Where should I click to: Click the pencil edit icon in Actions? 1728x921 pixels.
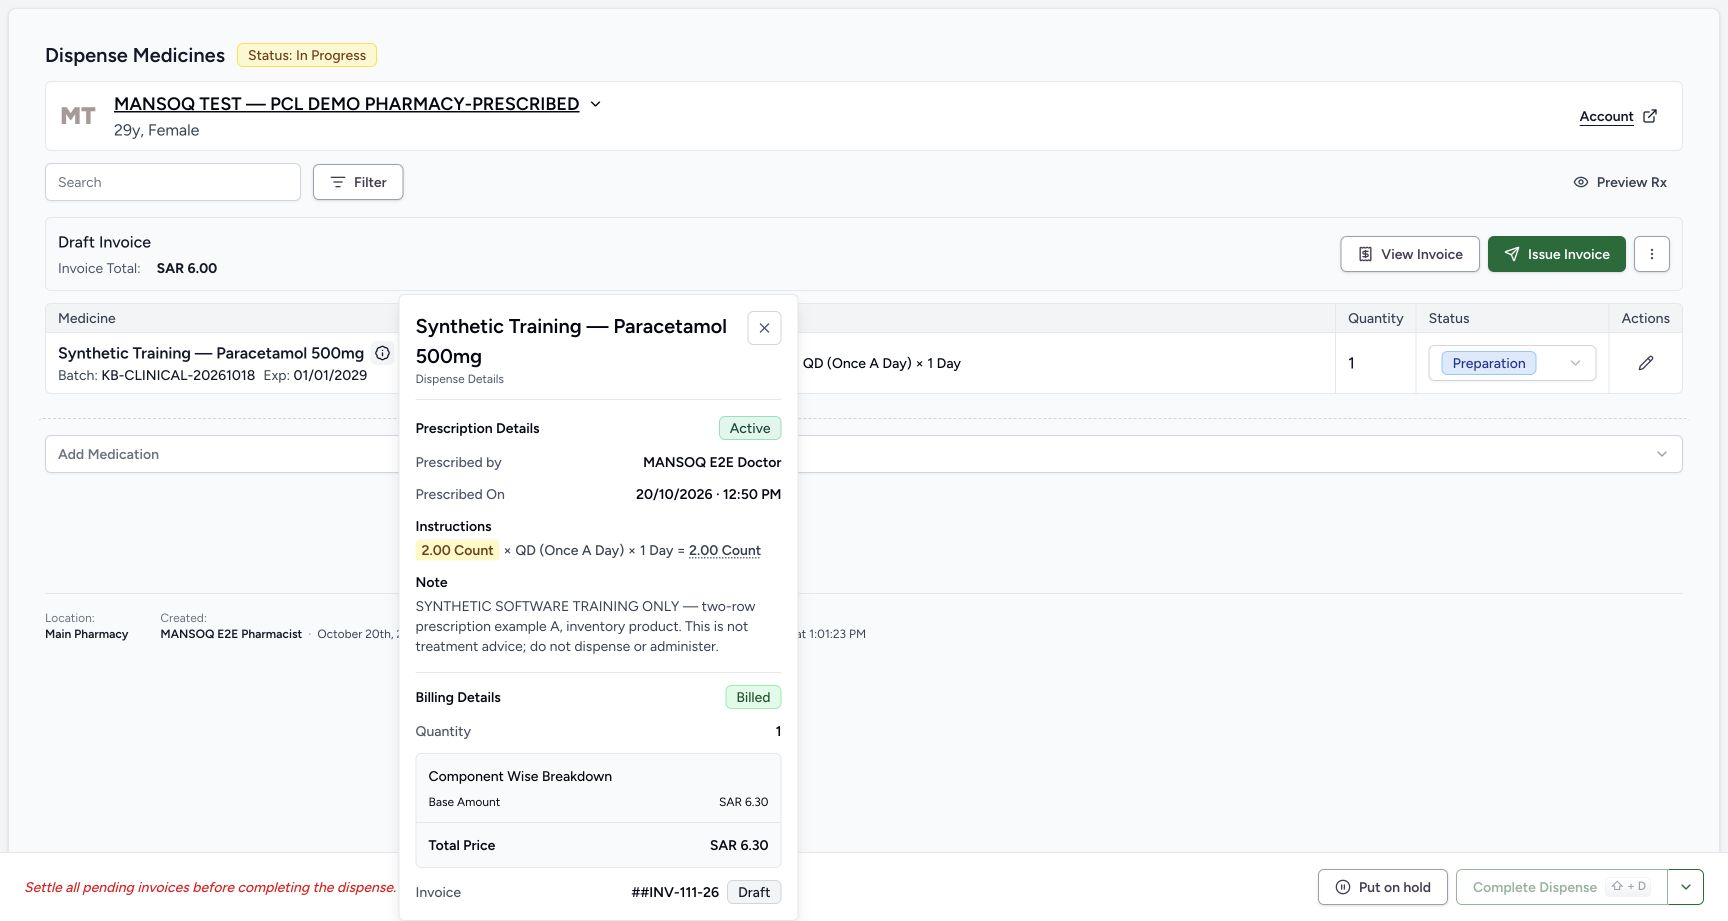point(1646,363)
